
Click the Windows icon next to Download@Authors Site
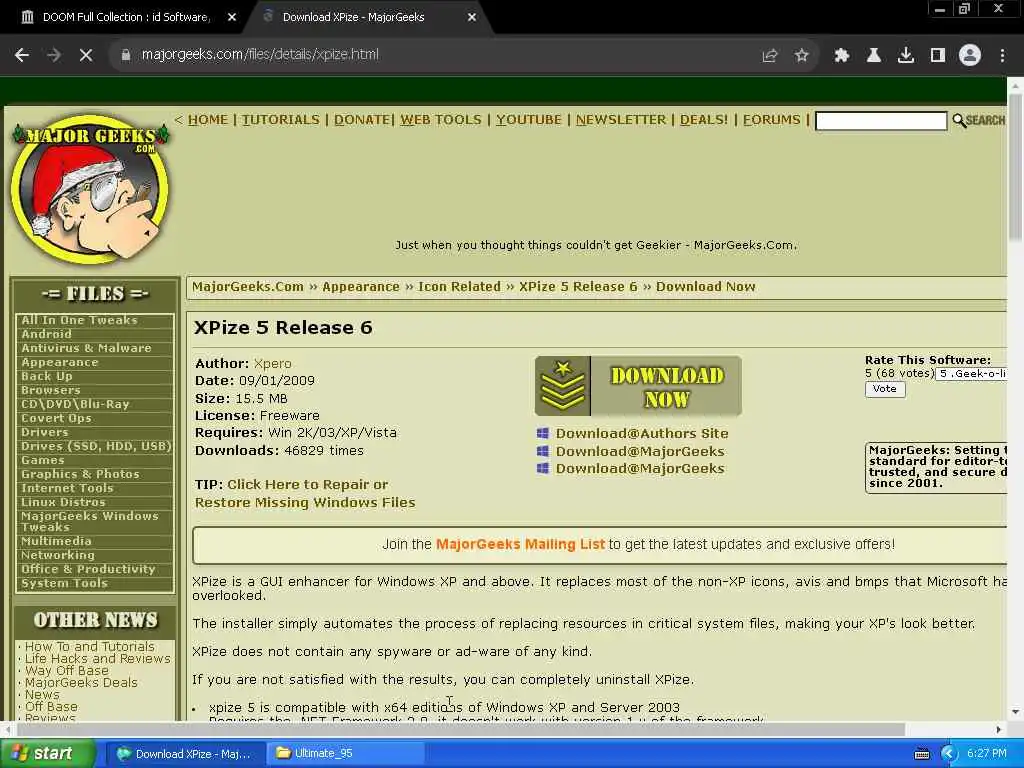(x=543, y=433)
